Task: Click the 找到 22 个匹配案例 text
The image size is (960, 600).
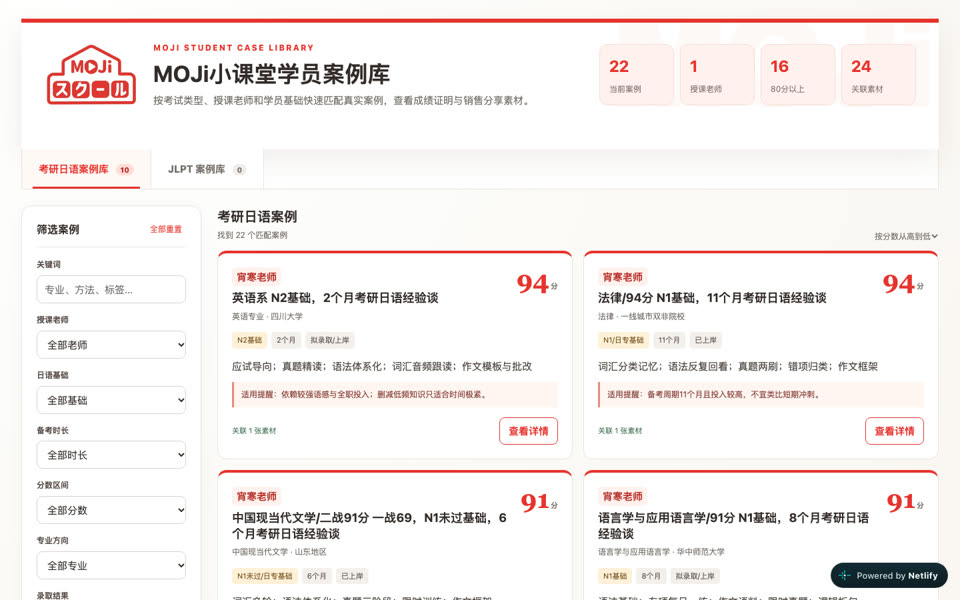Action: pos(252,235)
